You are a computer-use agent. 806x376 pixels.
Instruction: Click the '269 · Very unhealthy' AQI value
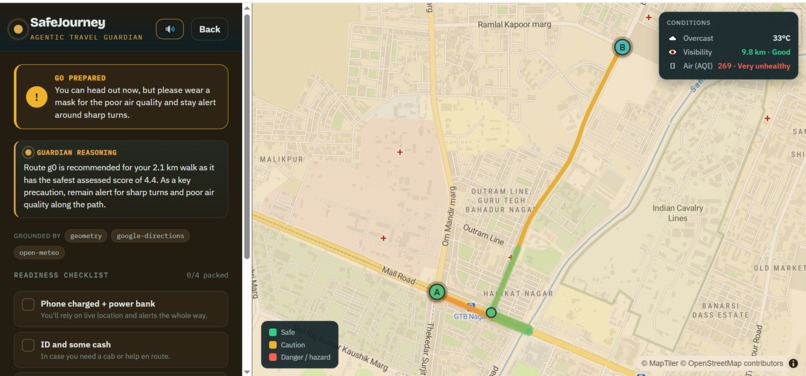754,66
